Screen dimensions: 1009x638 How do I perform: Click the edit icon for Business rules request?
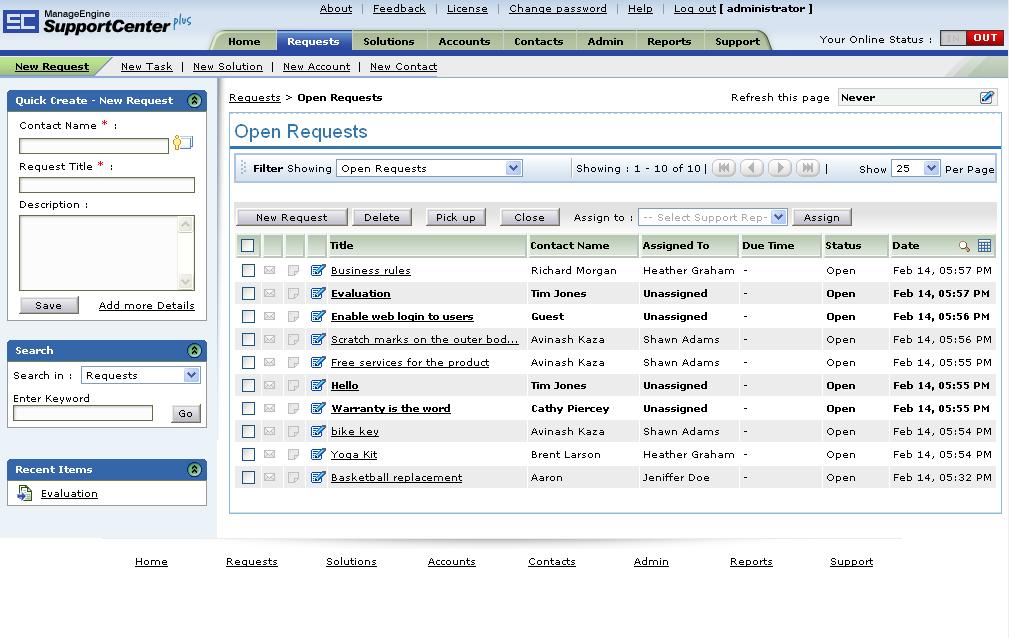point(318,270)
